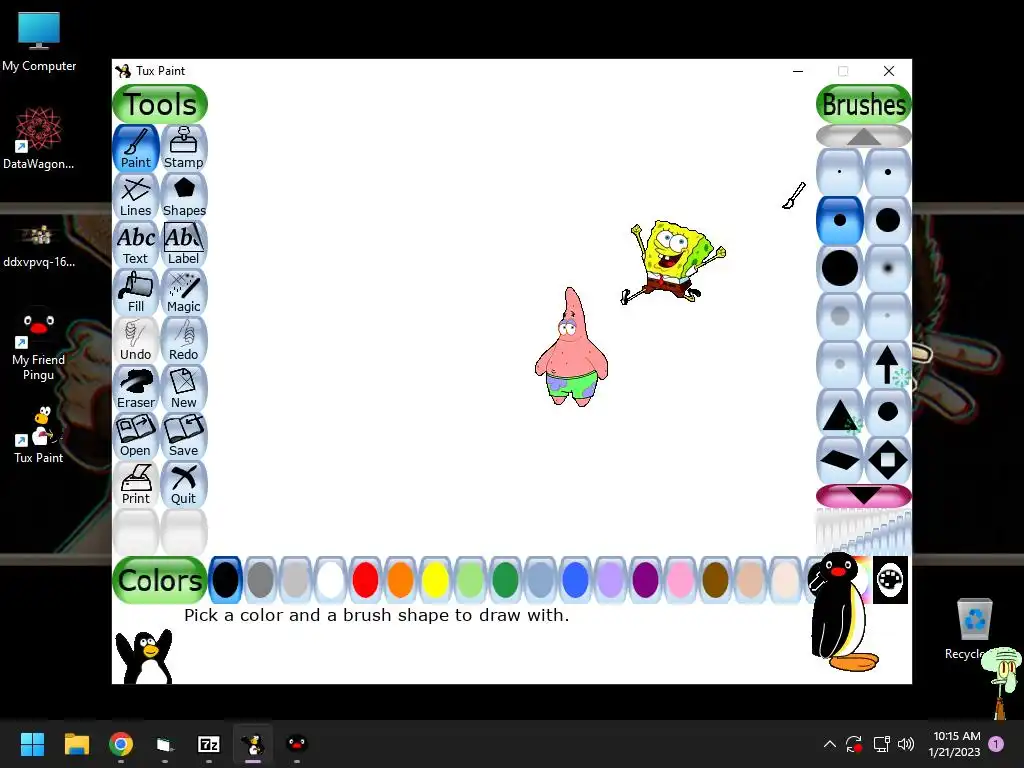Select the beige color
The width and height of the screenshot is (1024, 768).
tap(786, 579)
